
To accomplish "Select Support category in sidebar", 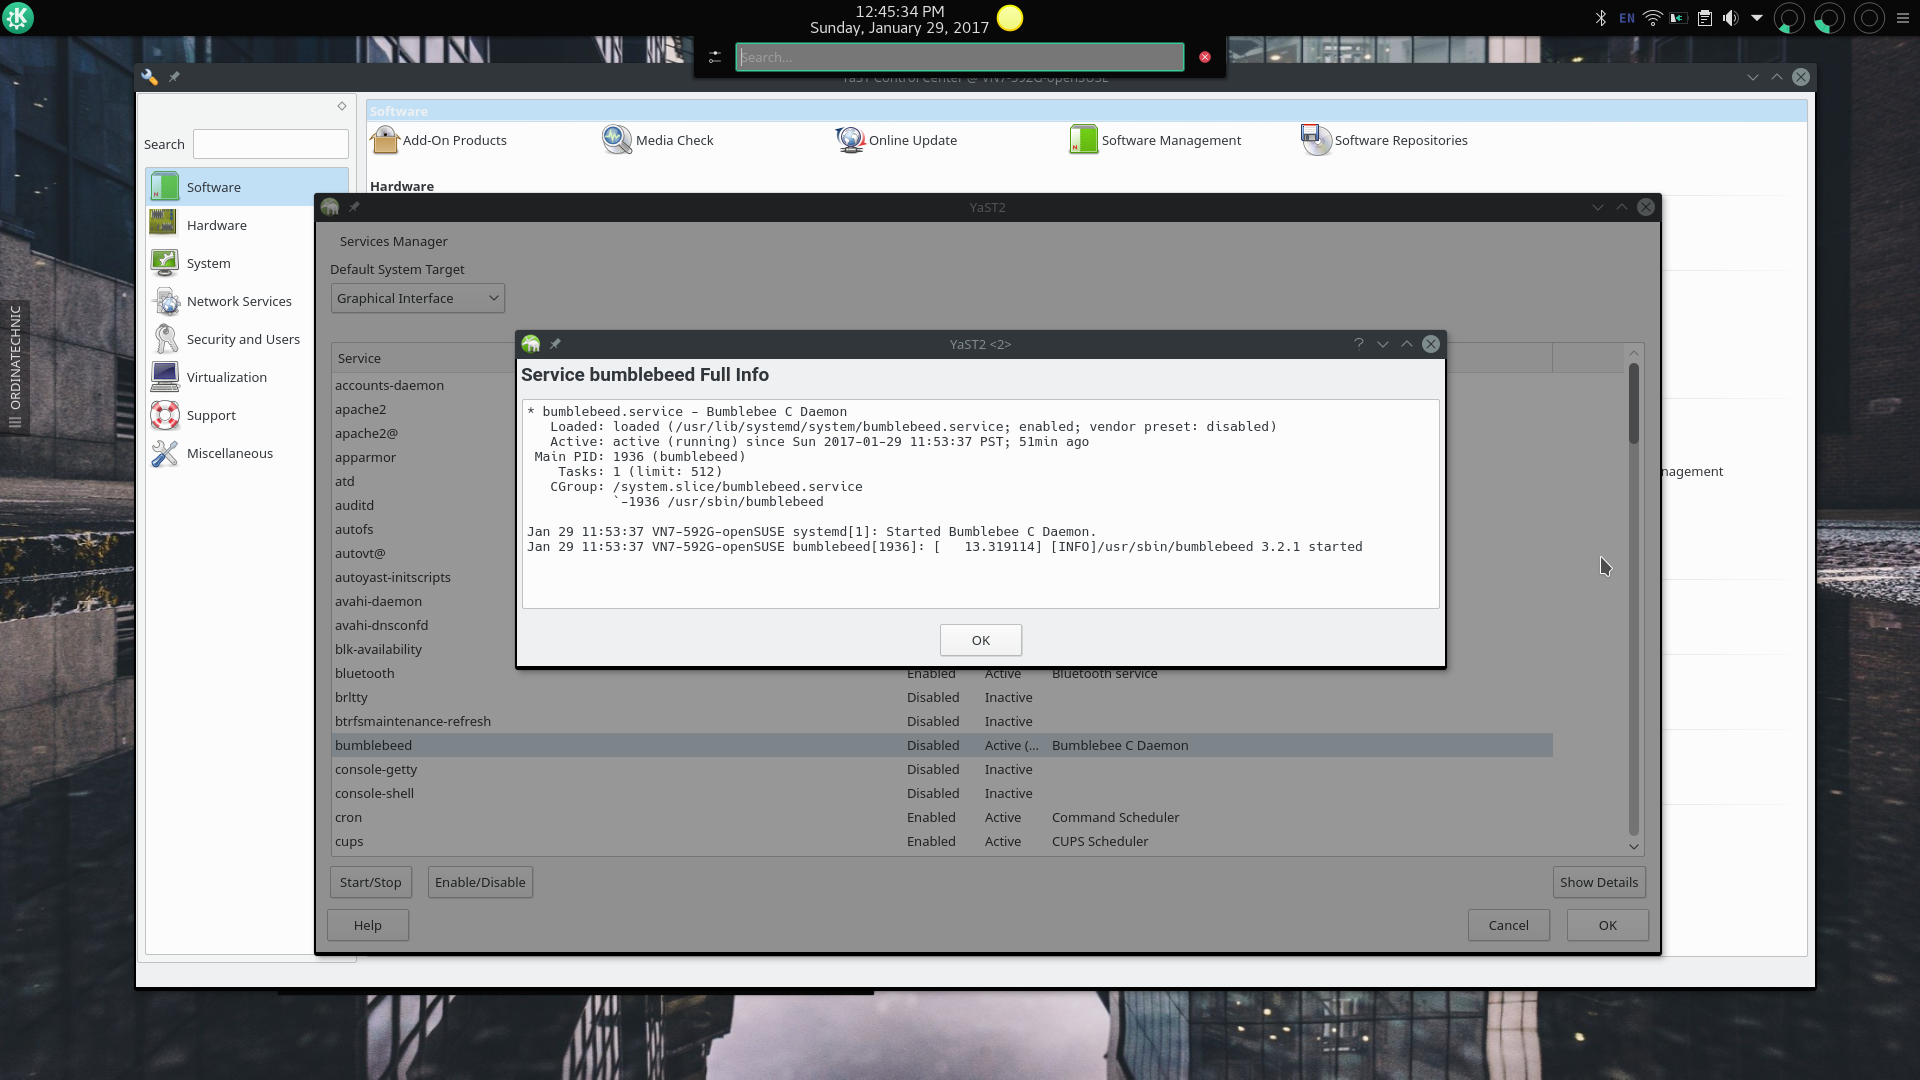I will [230, 415].
